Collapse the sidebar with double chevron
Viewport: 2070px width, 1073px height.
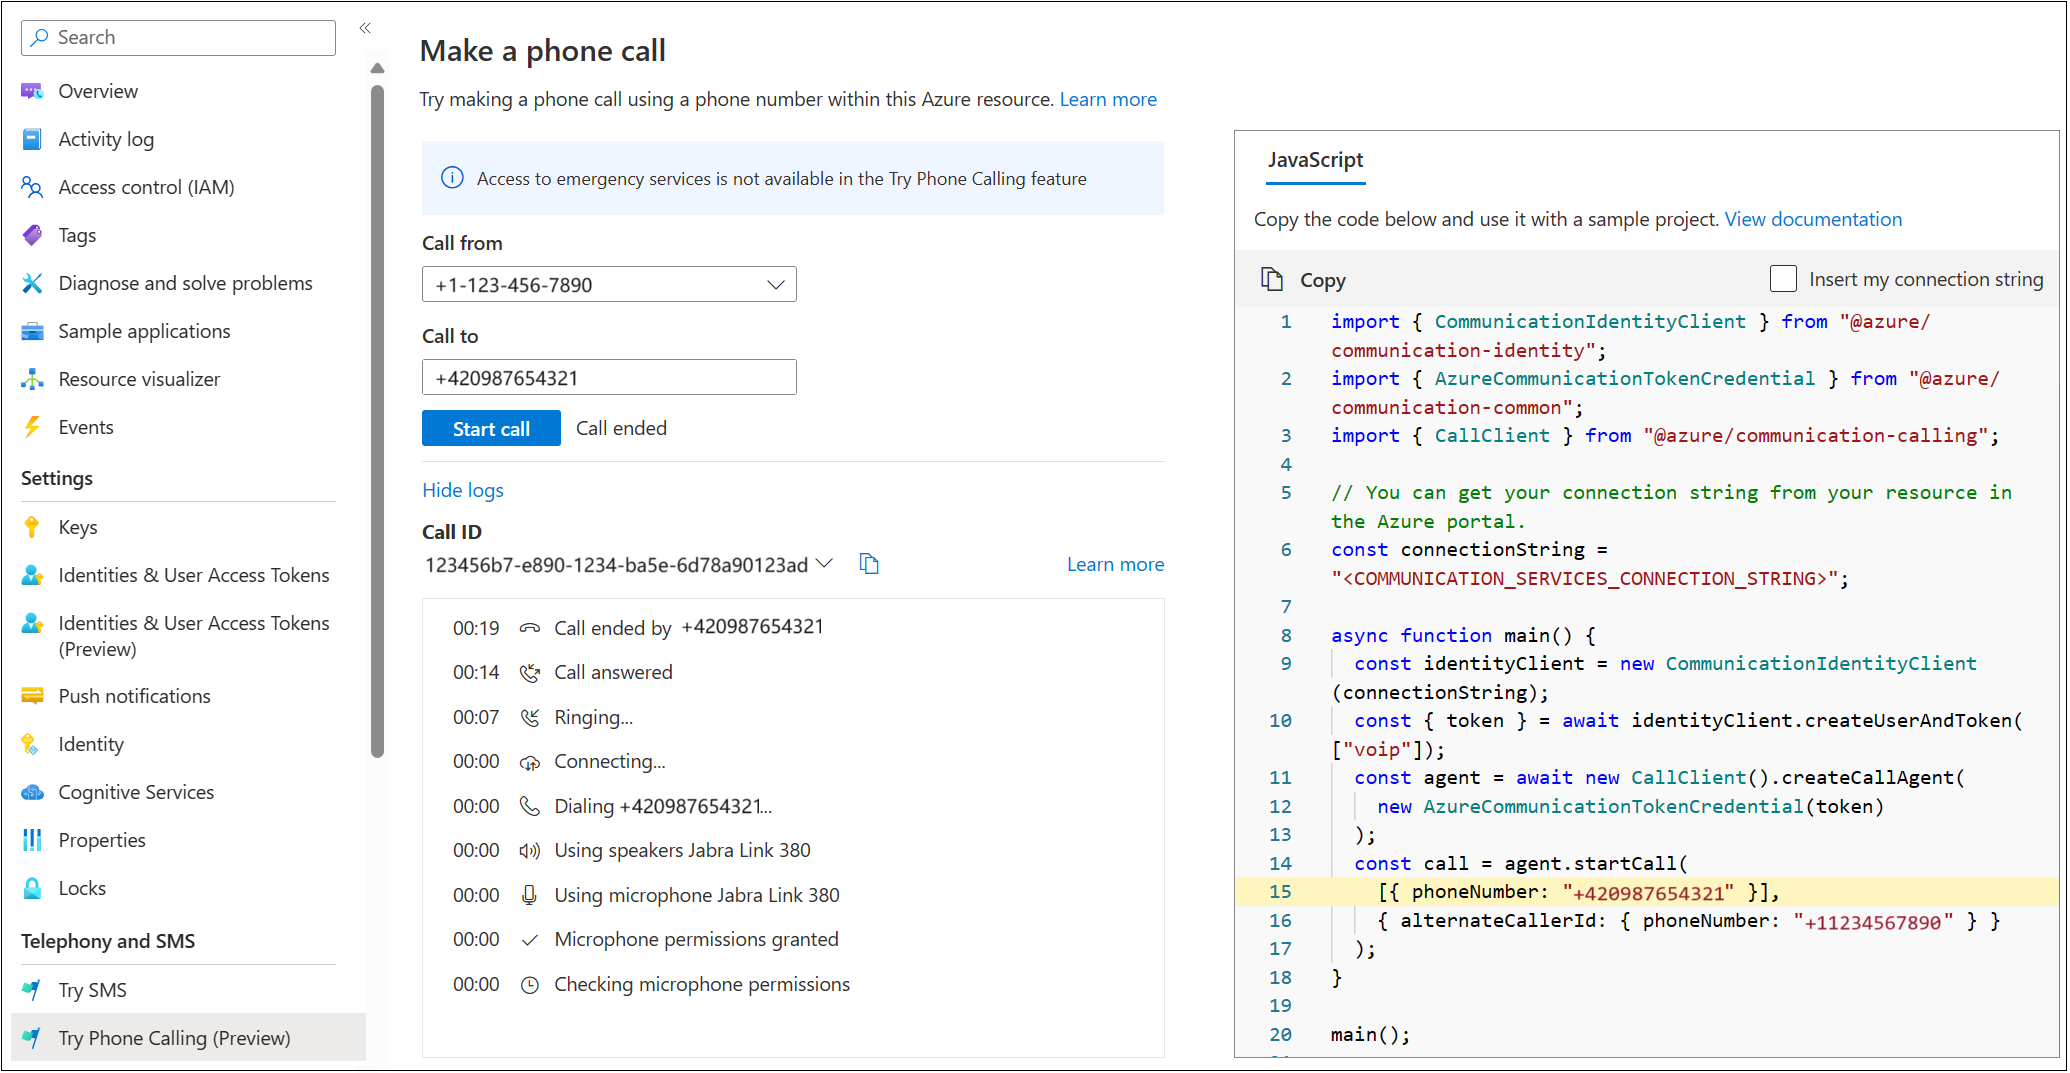[x=365, y=28]
